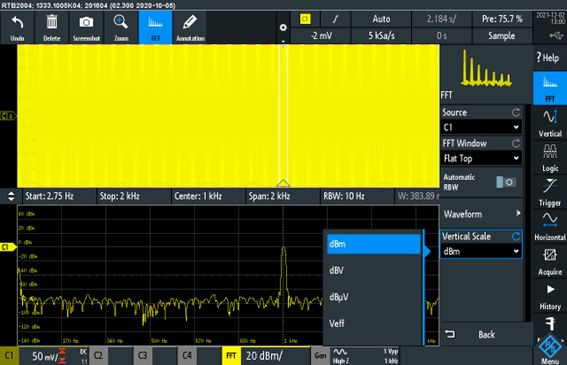Image resolution: width=567 pixels, height=365 pixels.
Task: Edit the Span: 2 kHz field
Action: [282, 196]
